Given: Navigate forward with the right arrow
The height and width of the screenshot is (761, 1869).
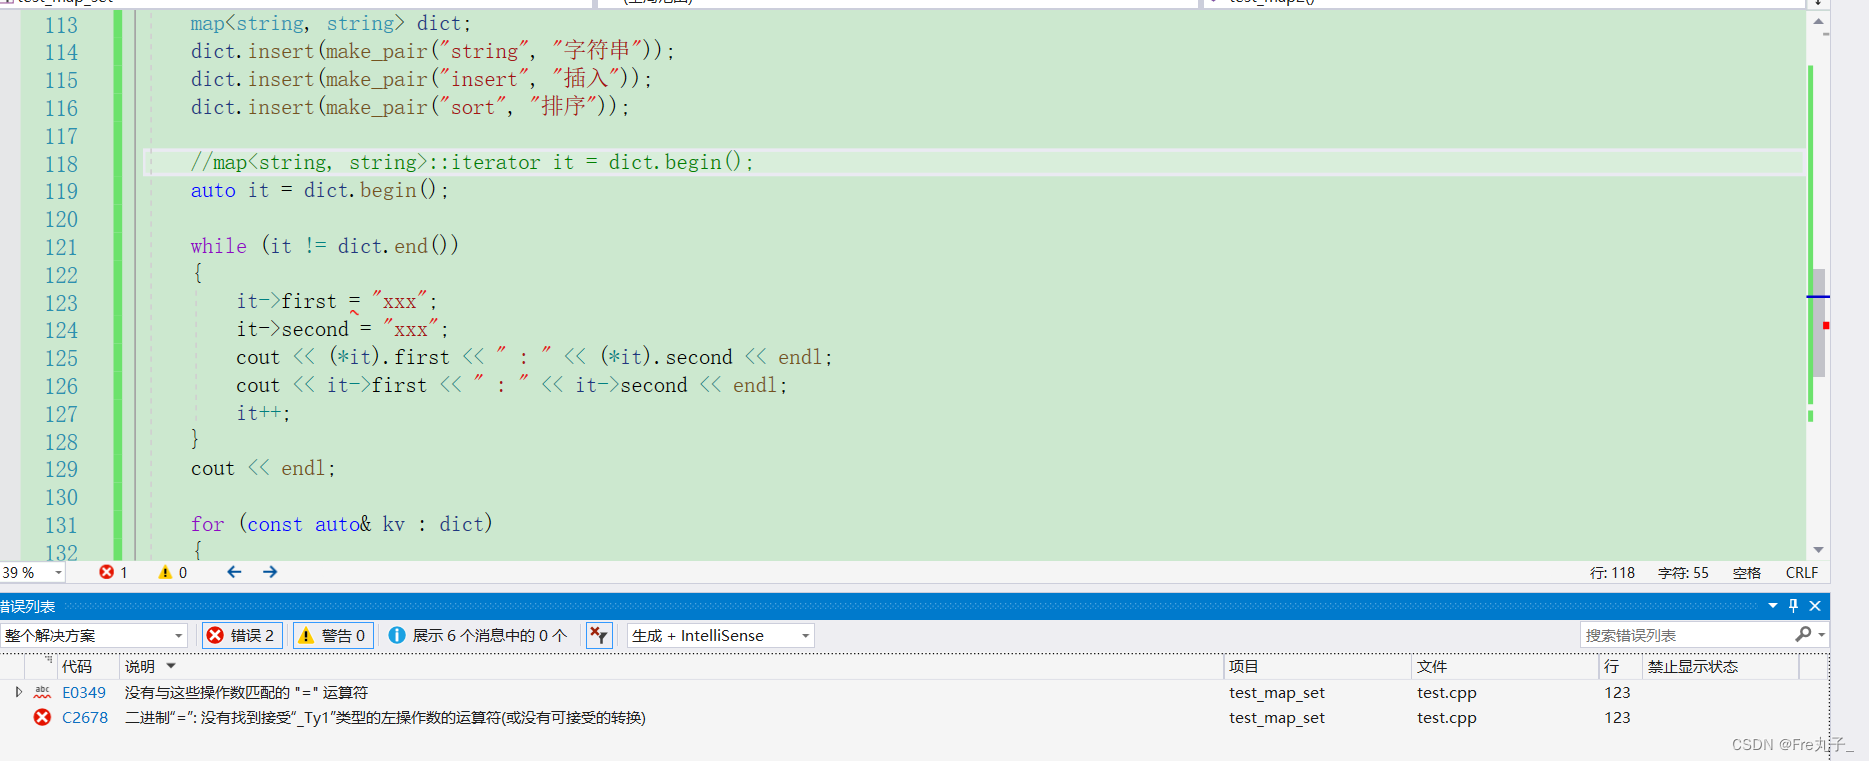Looking at the screenshot, I should click(x=270, y=572).
